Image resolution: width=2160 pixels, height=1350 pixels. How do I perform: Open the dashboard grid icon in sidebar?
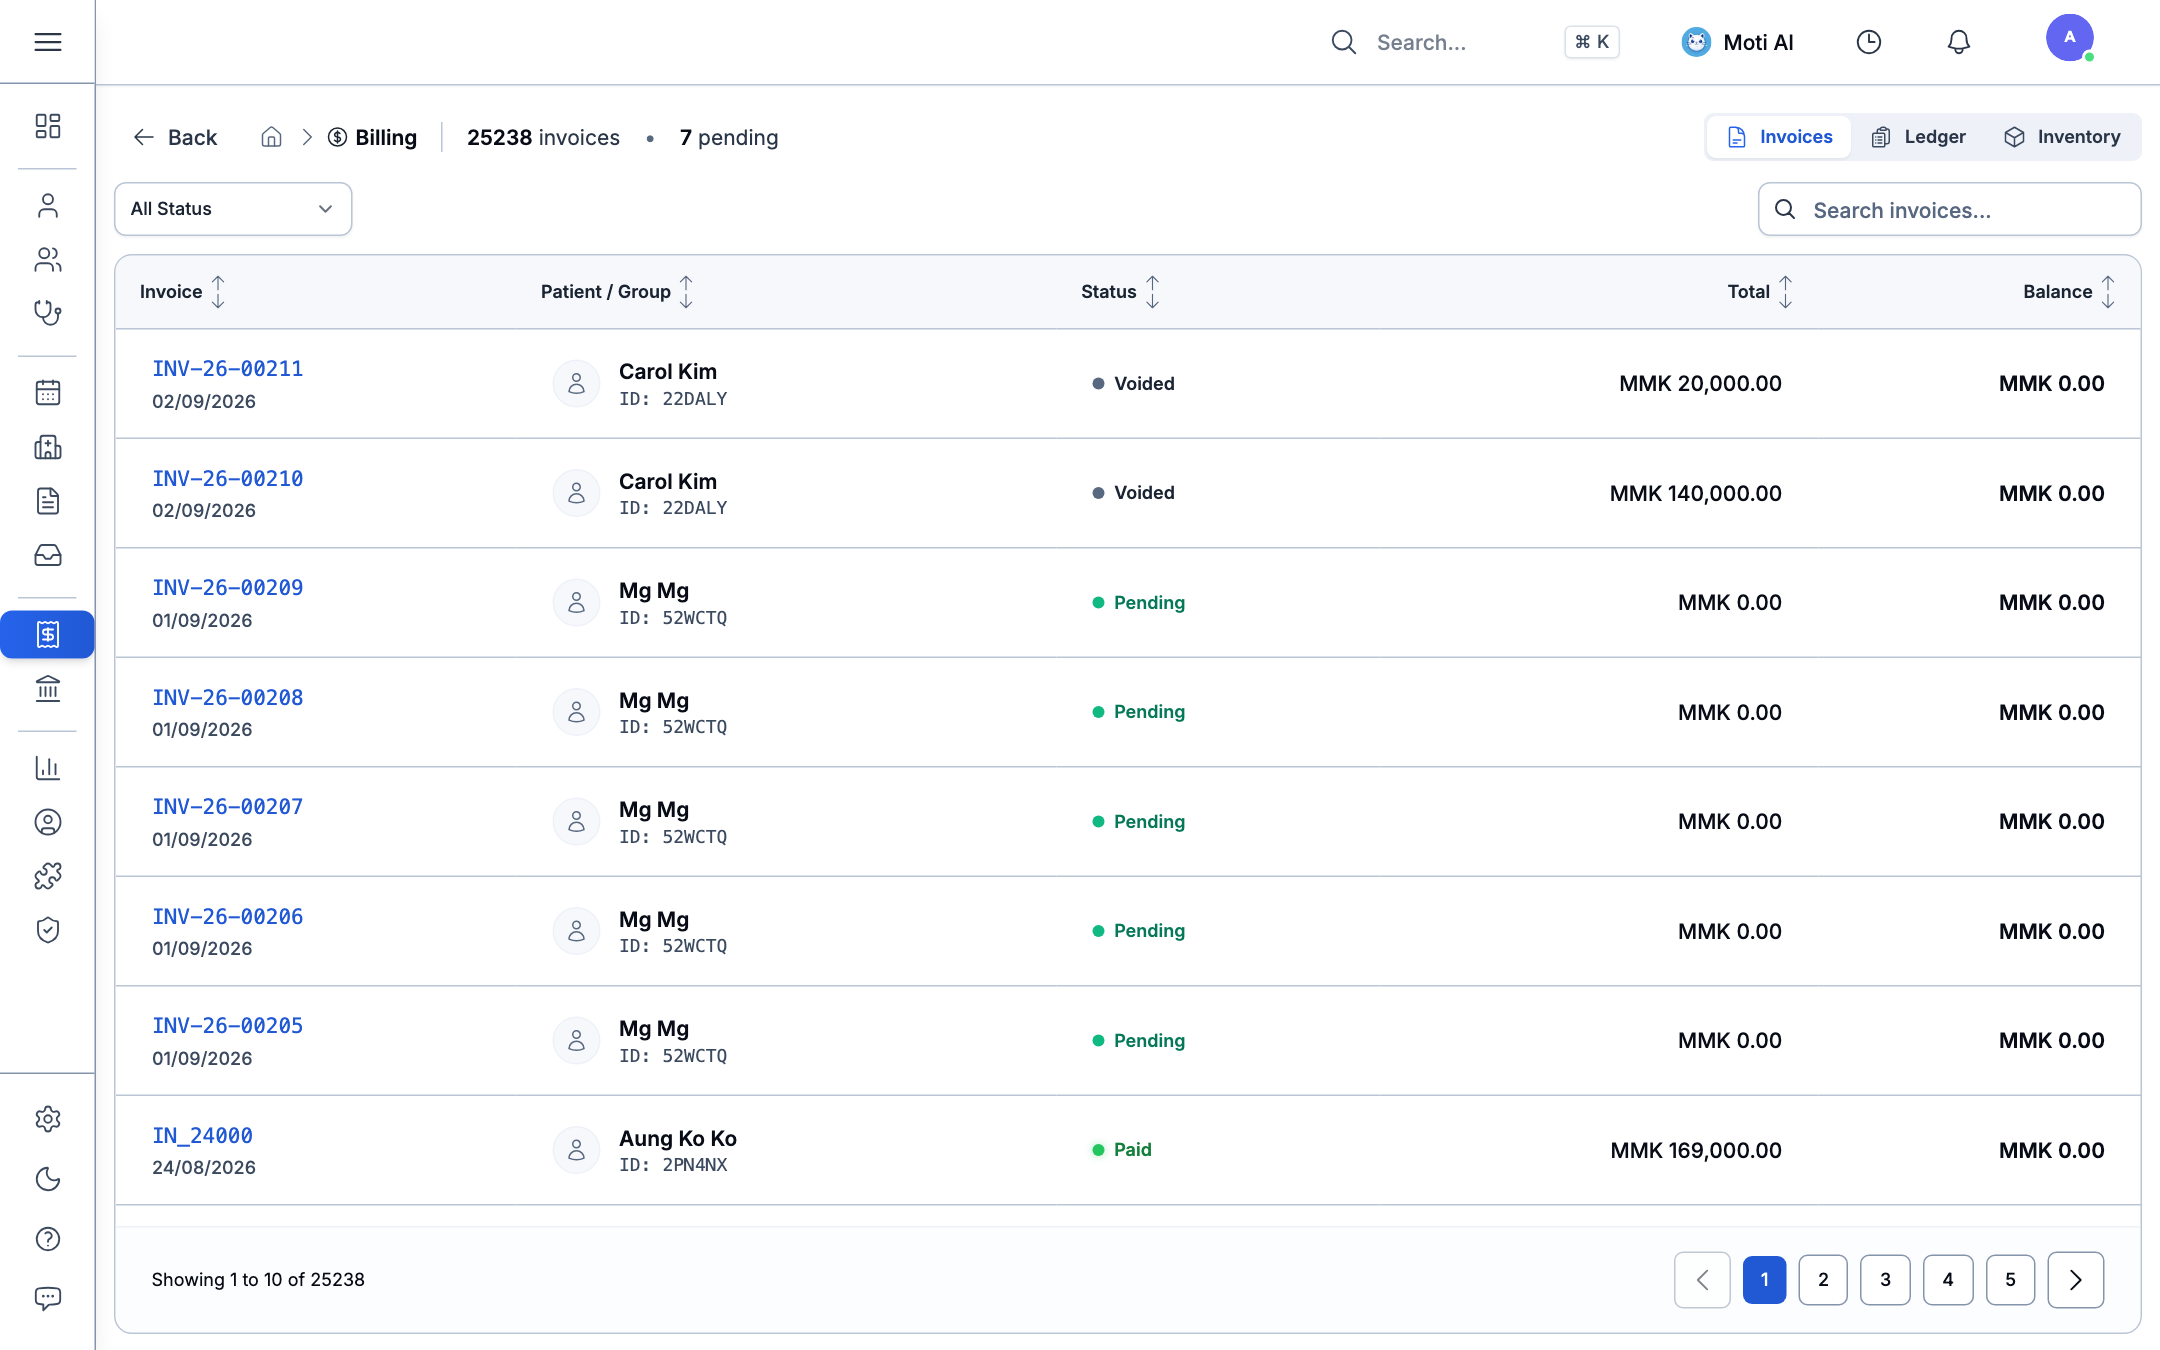tap(47, 126)
